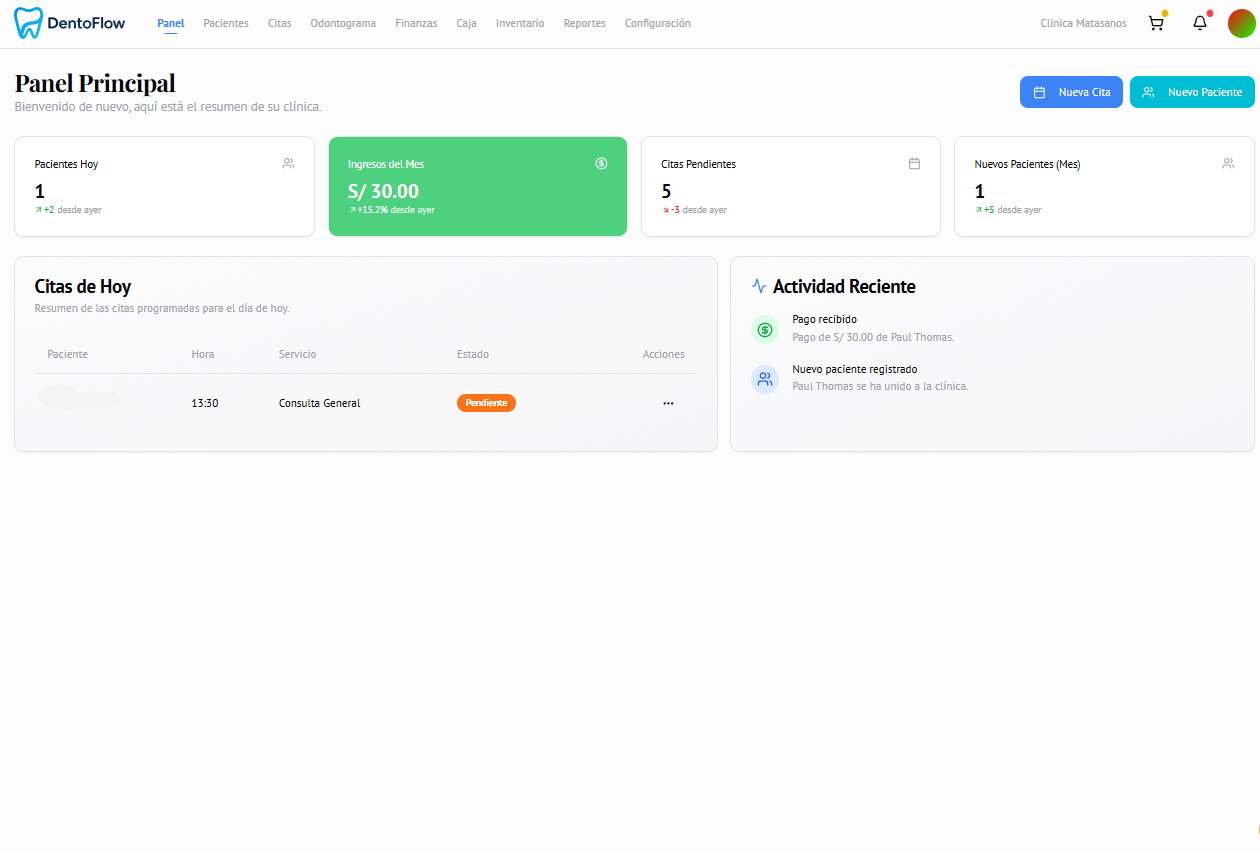Image resolution: width=1260 pixels, height=852 pixels.
Task: Click the patients icon on Pacientes Hoy card
Action: pyautogui.click(x=288, y=163)
